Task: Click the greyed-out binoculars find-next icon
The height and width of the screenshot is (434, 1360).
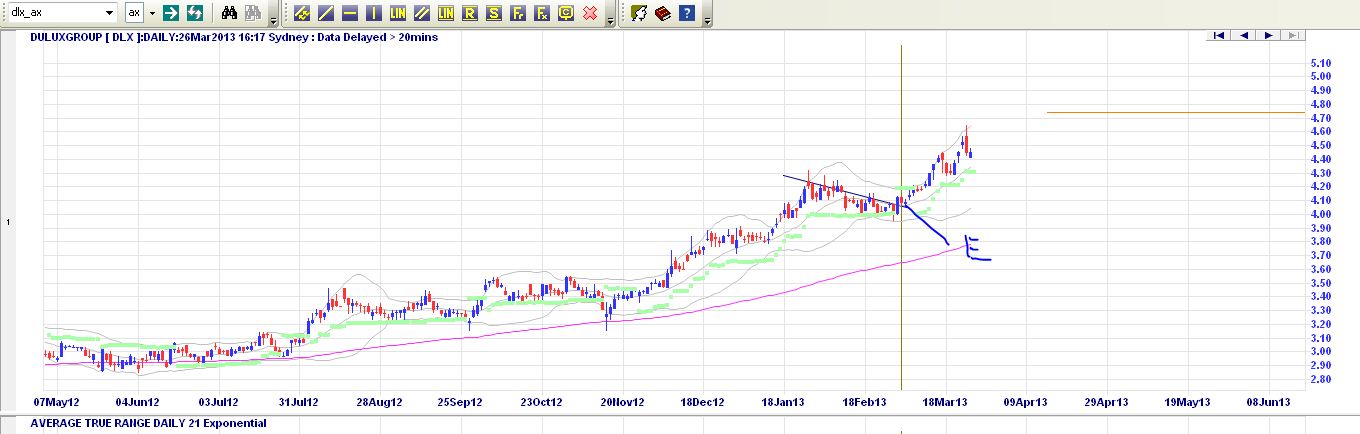Action: tap(253, 13)
